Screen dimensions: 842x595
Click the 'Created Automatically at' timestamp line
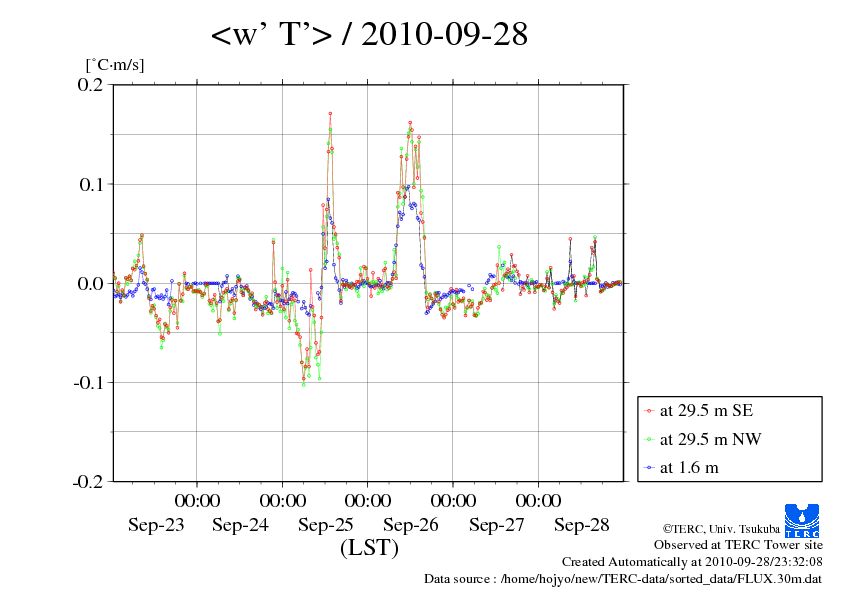(x=692, y=562)
